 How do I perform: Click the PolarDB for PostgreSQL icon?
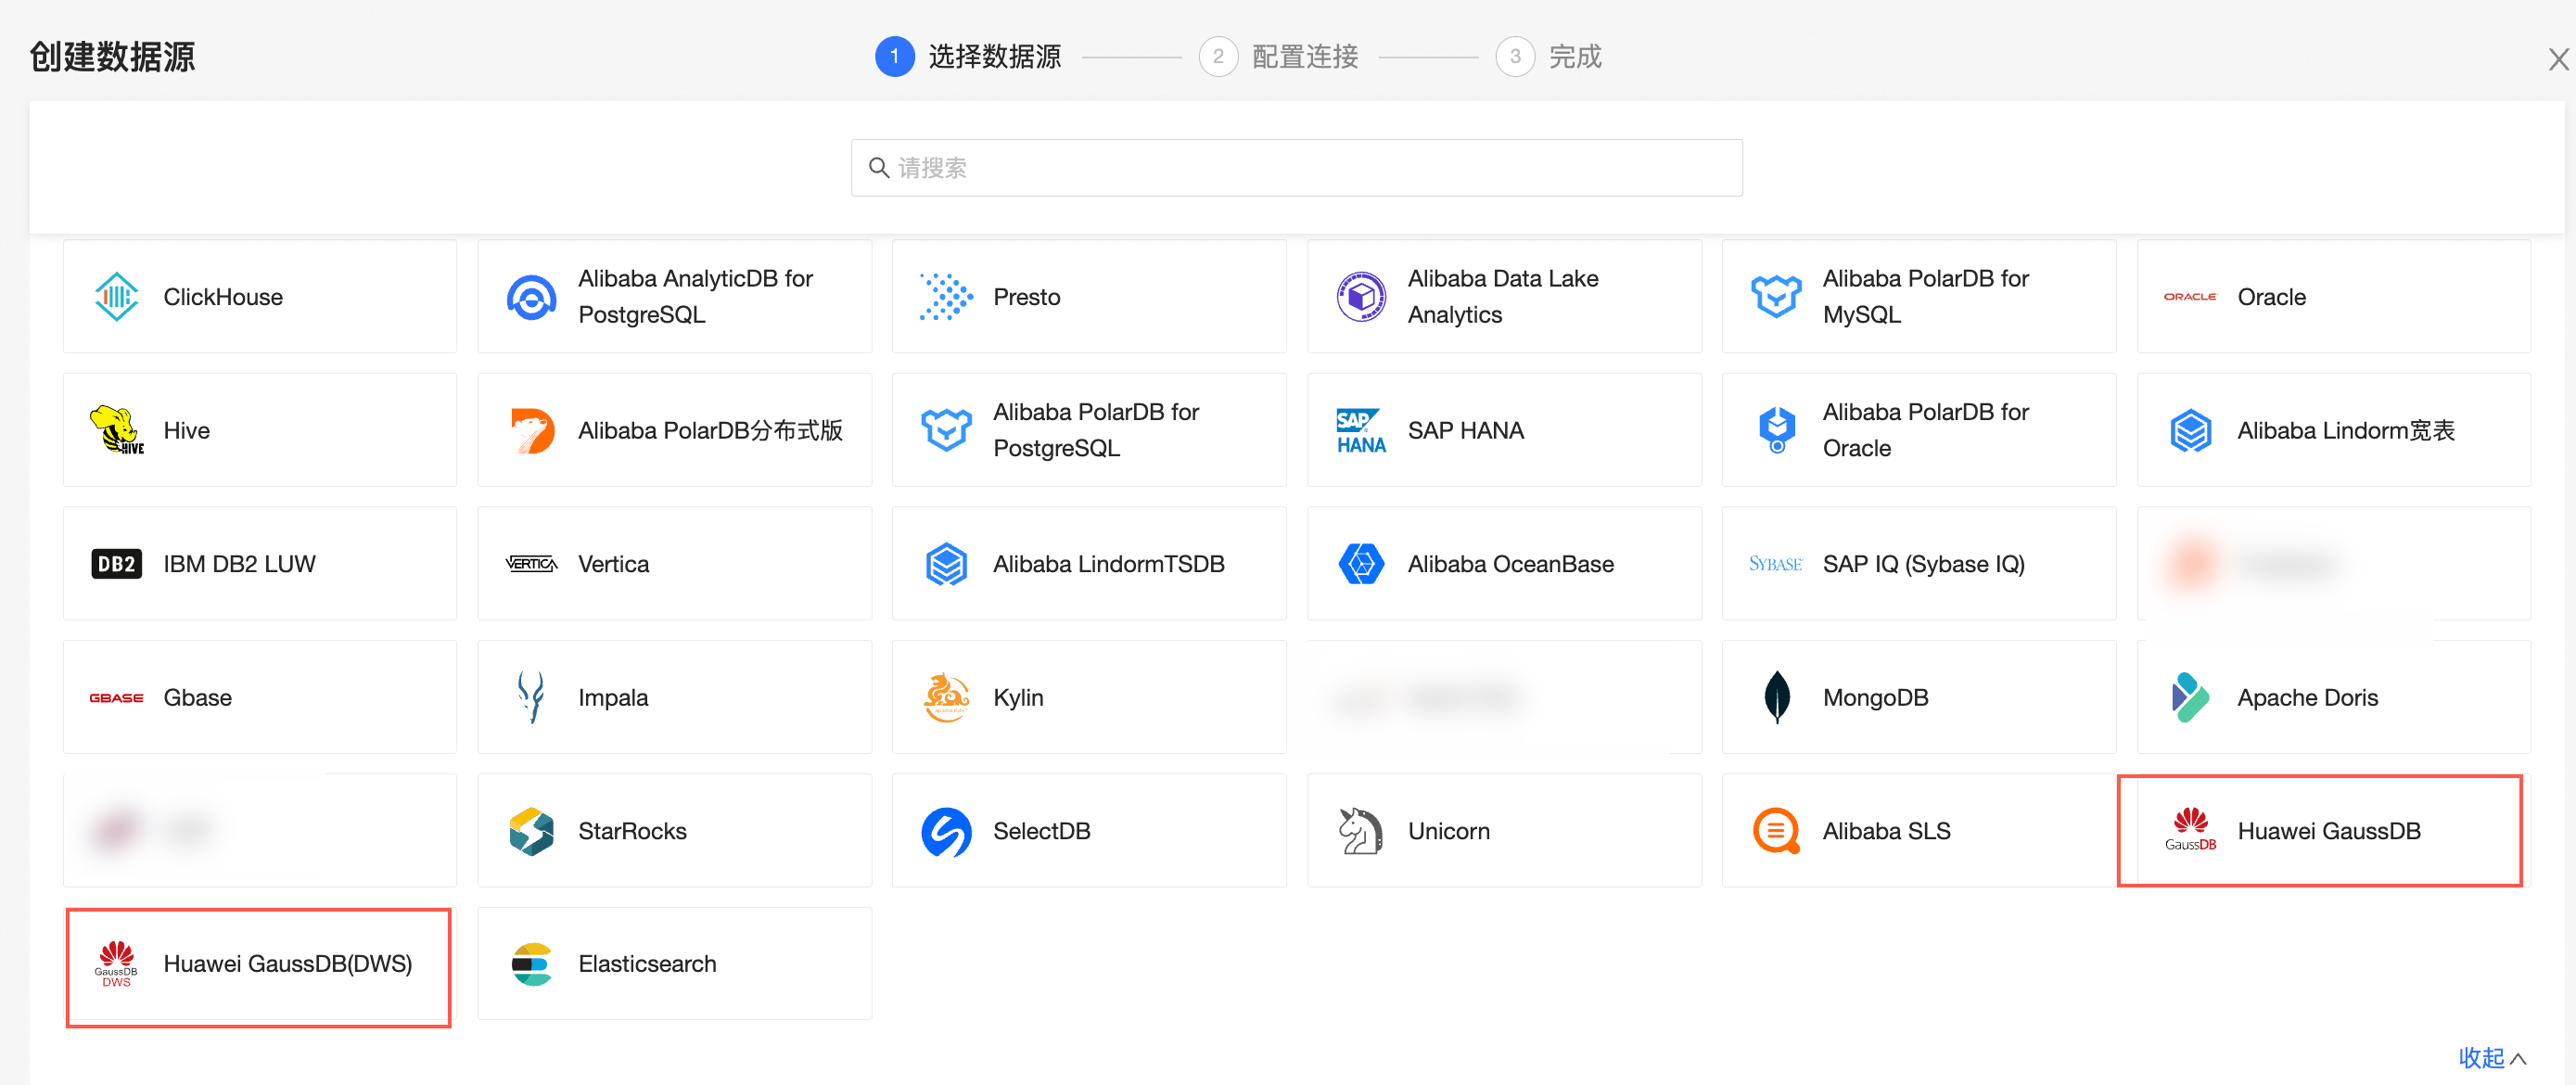click(946, 430)
